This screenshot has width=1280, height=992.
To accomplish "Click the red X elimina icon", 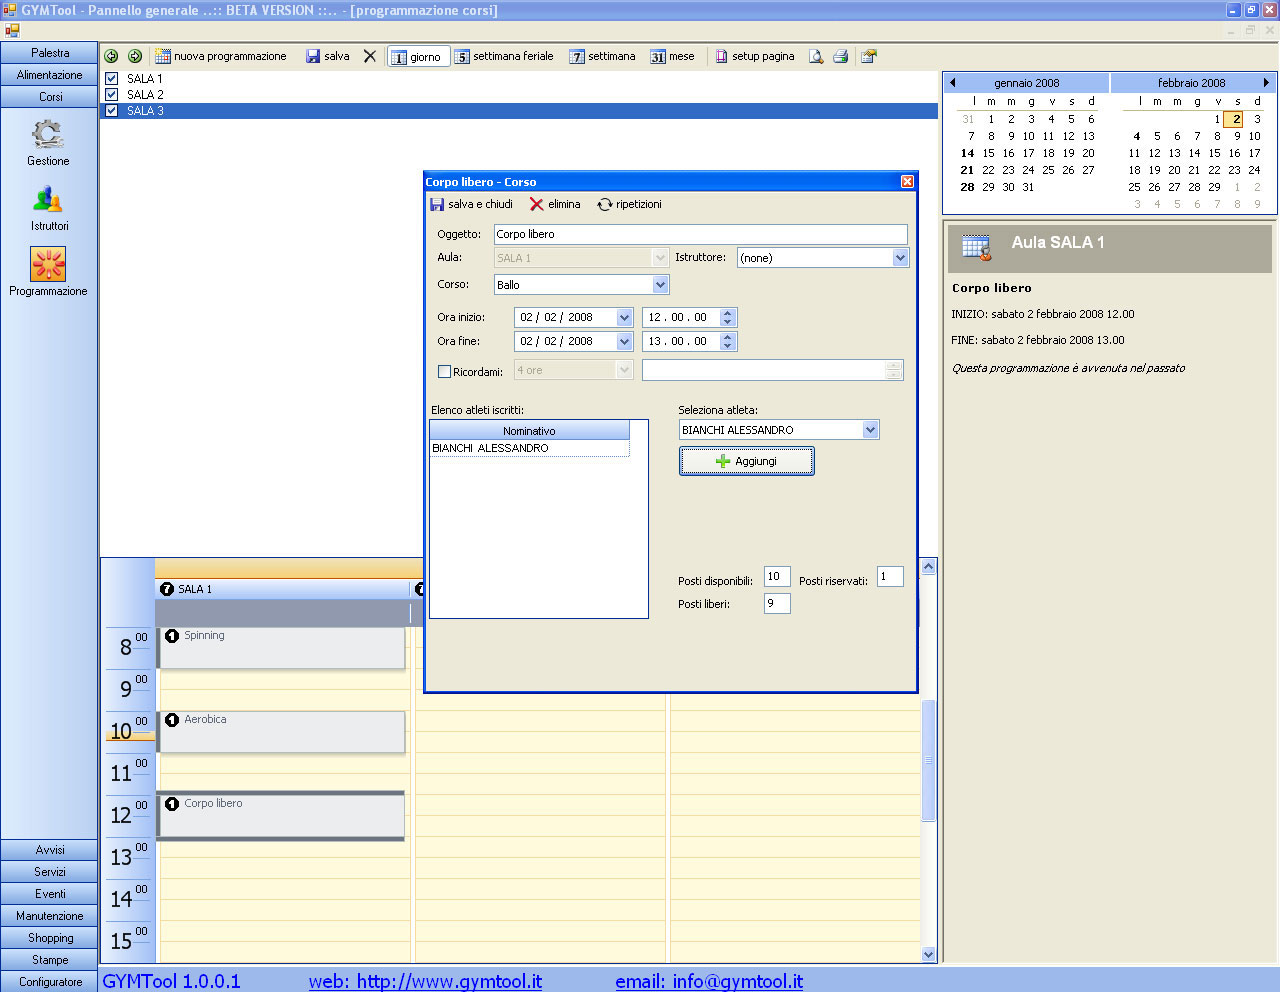I will coord(537,204).
